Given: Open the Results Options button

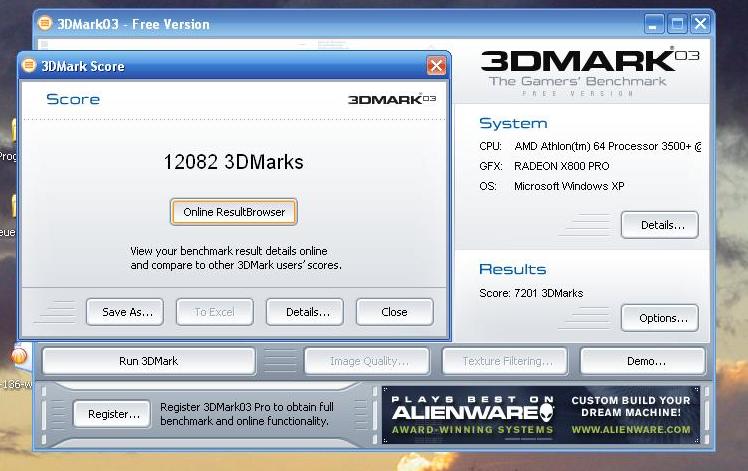Looking at the screenshot, I should tap(660, 318).
